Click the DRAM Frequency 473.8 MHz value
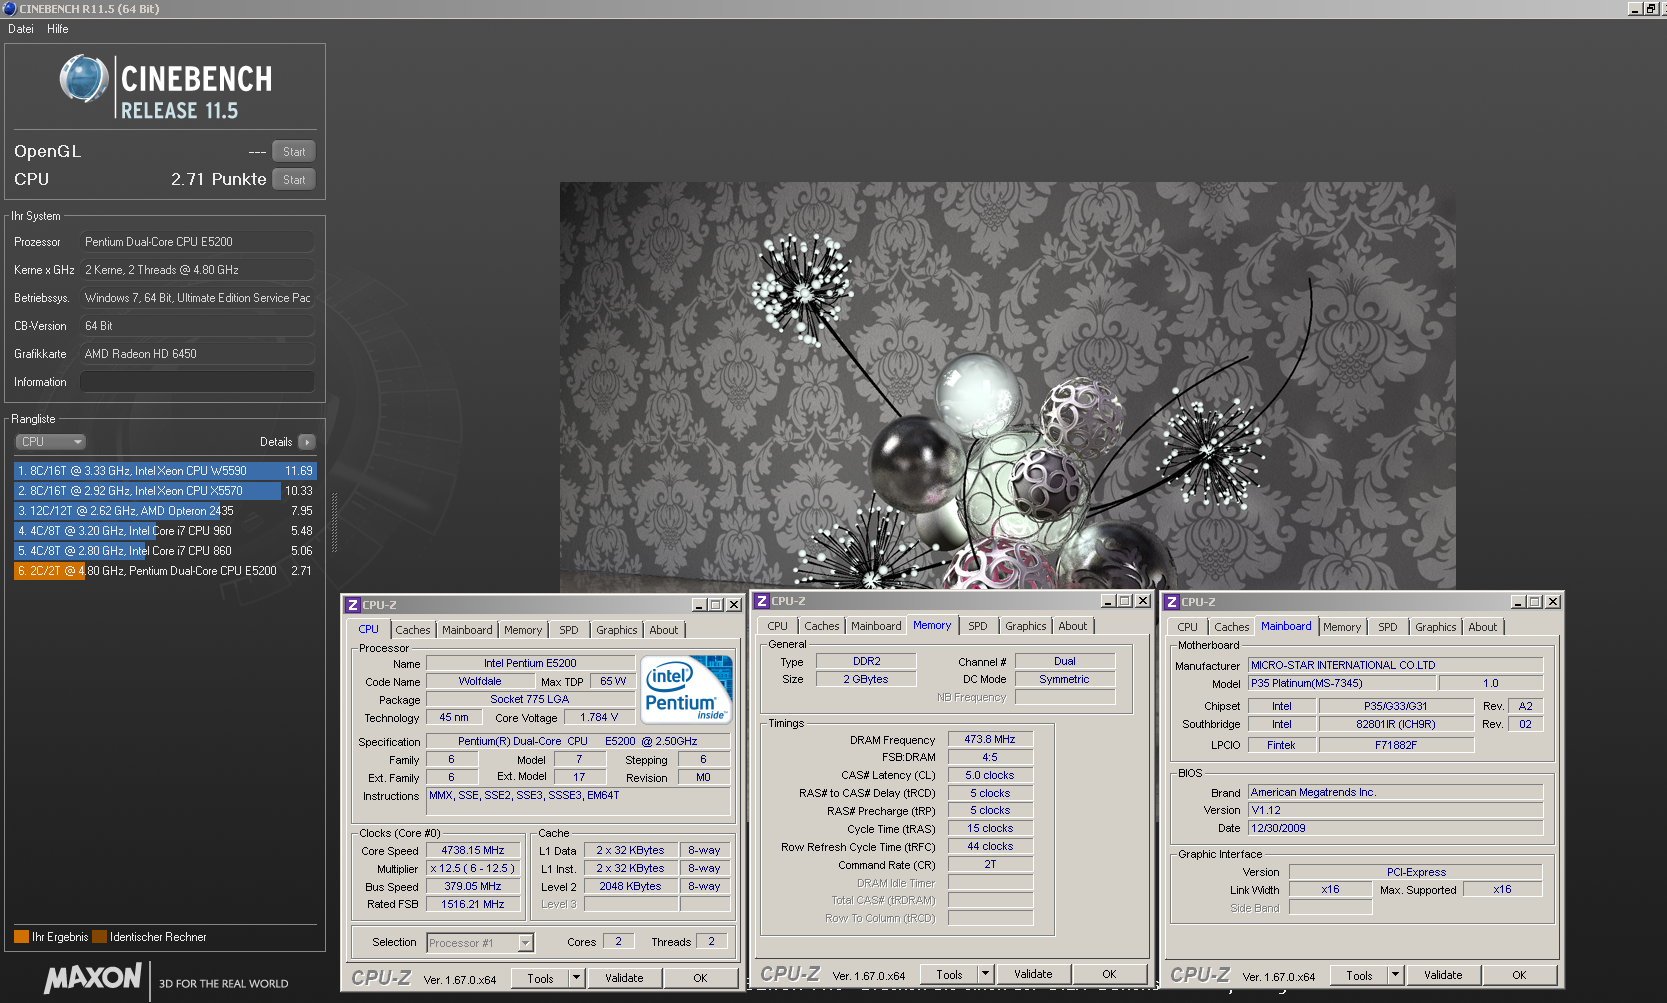The height and width of the screenshot is (1003, 1667). (990, 740)
